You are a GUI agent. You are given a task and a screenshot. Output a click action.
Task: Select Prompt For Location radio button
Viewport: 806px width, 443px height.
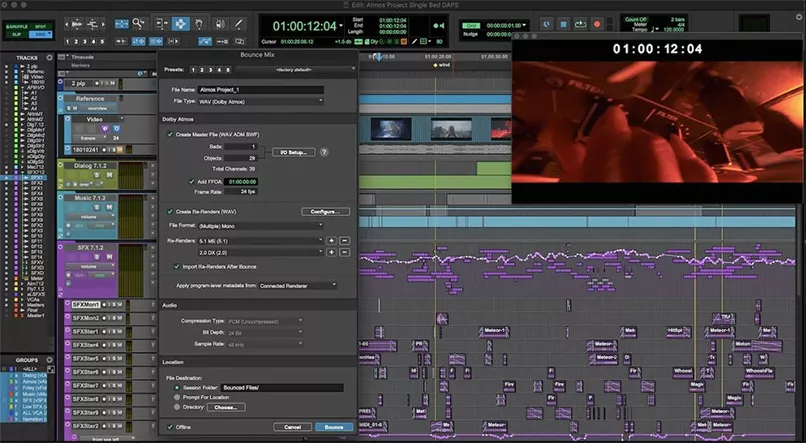pyautogui.click(x=177, y=397)
